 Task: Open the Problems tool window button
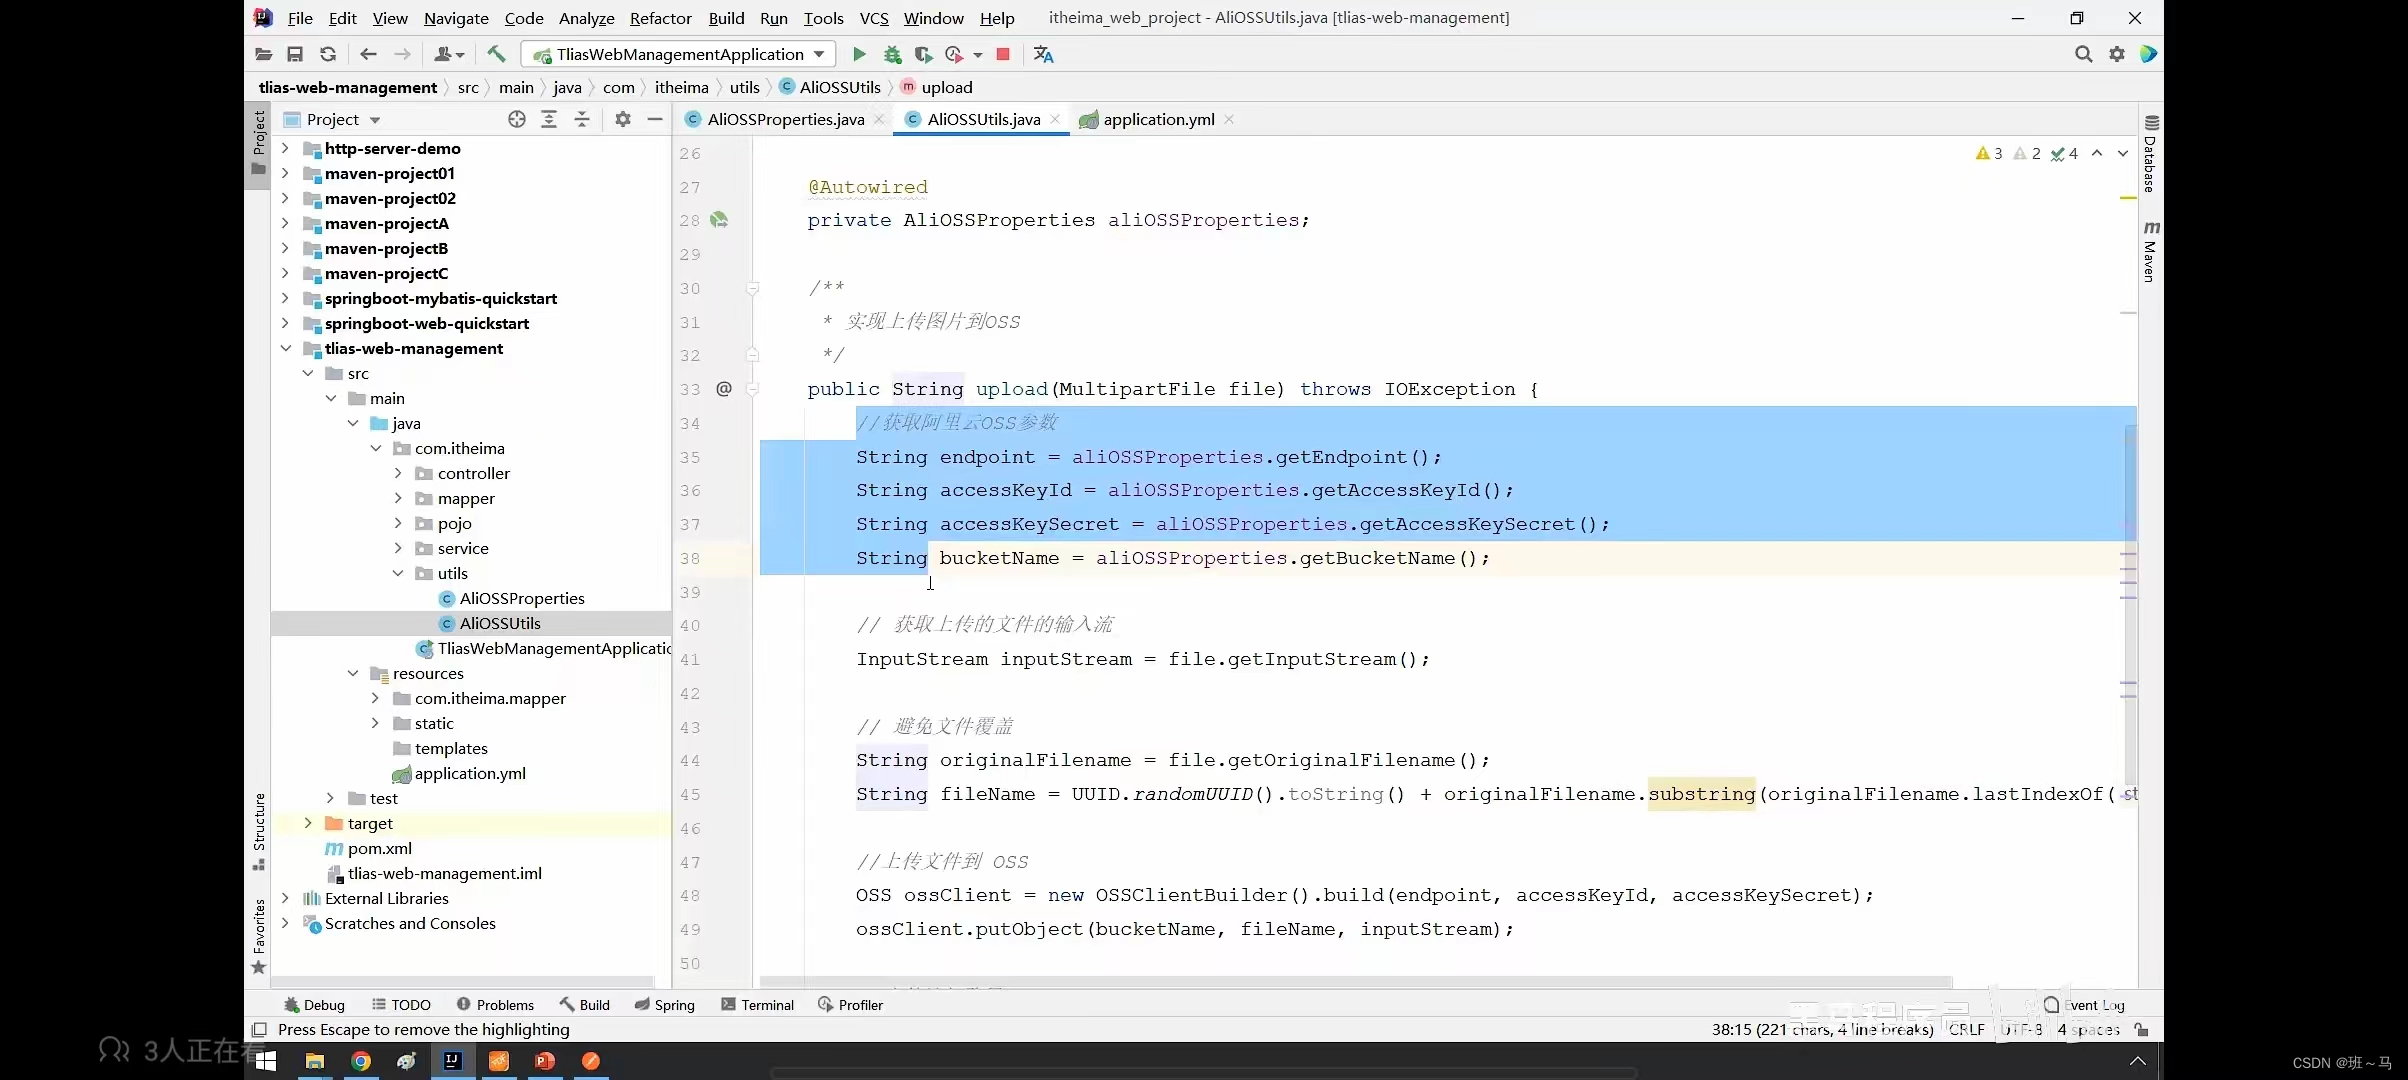(x=495, y=1005)
